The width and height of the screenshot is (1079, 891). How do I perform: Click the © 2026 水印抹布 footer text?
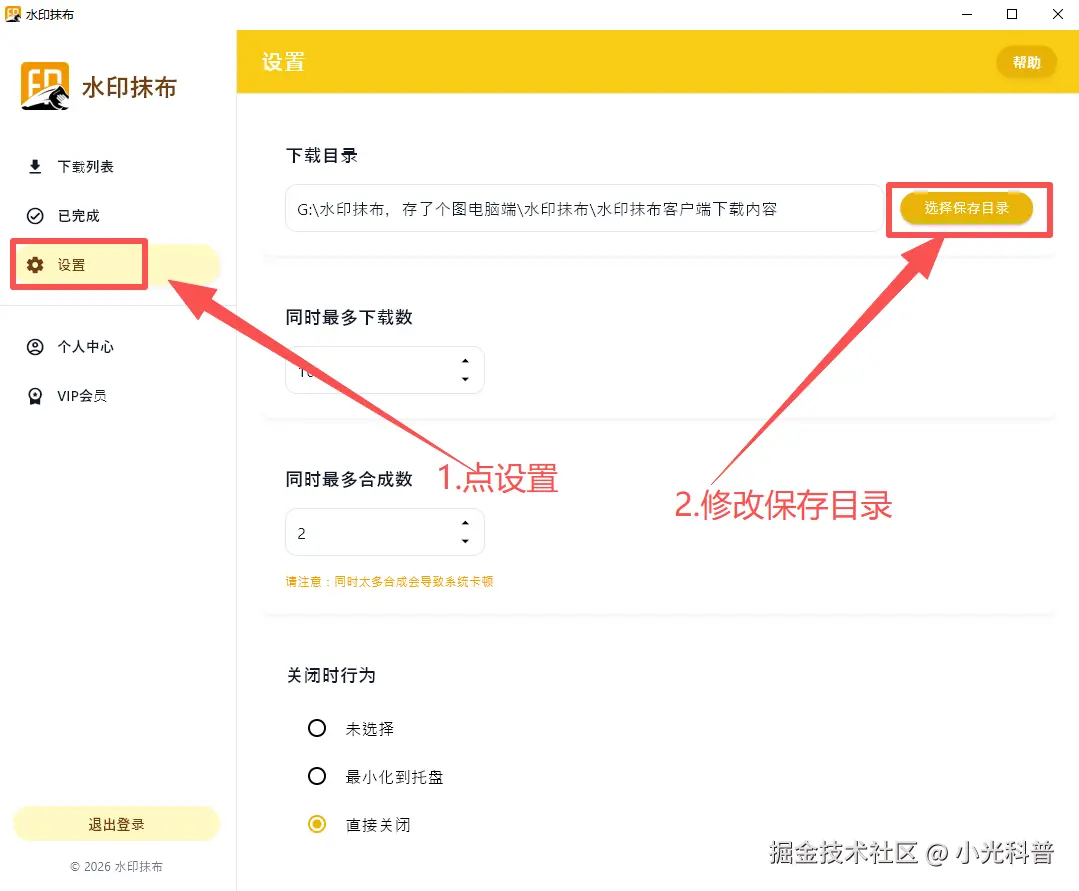(x=116, y=867)
